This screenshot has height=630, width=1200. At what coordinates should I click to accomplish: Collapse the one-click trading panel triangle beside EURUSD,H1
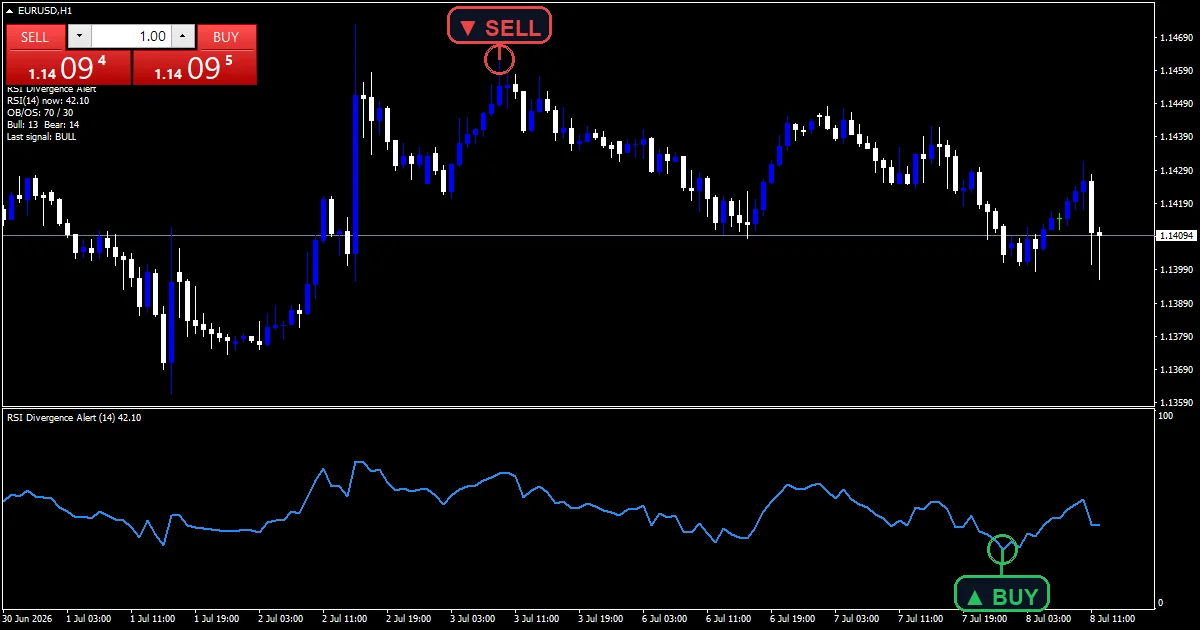tap(9, 10)
